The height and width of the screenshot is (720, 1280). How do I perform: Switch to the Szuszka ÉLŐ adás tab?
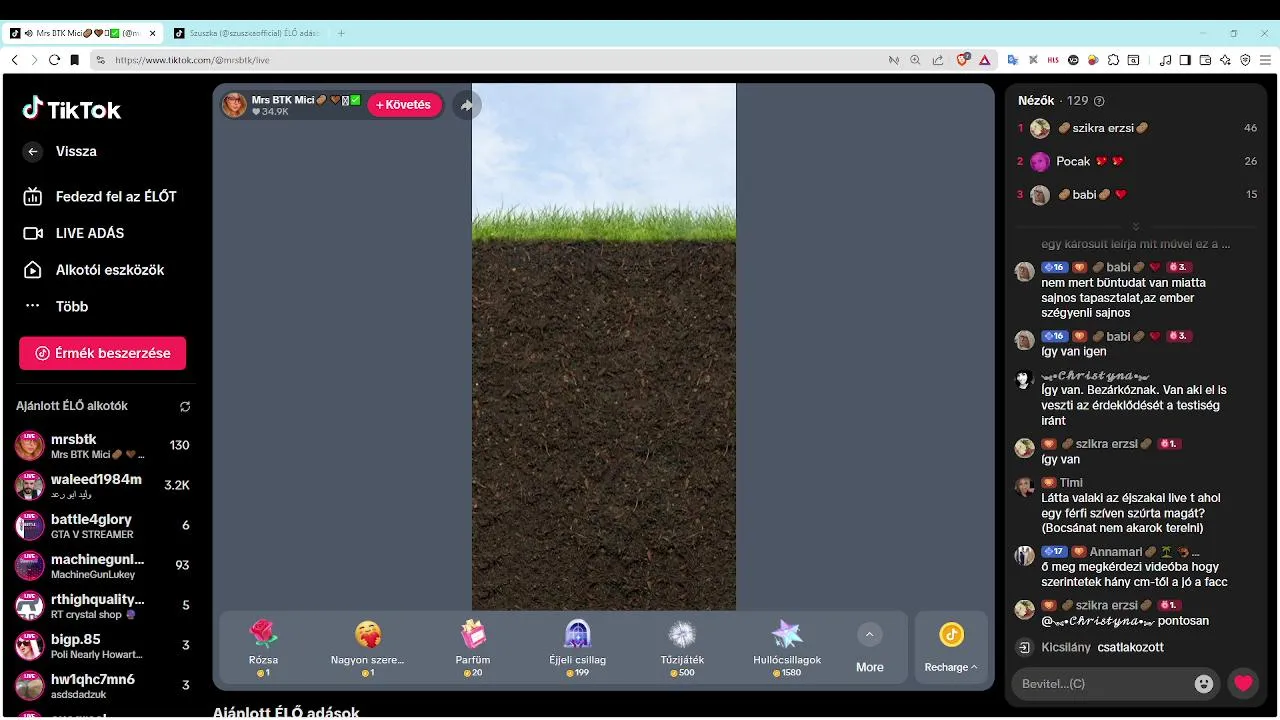click(x=247, y=33)
